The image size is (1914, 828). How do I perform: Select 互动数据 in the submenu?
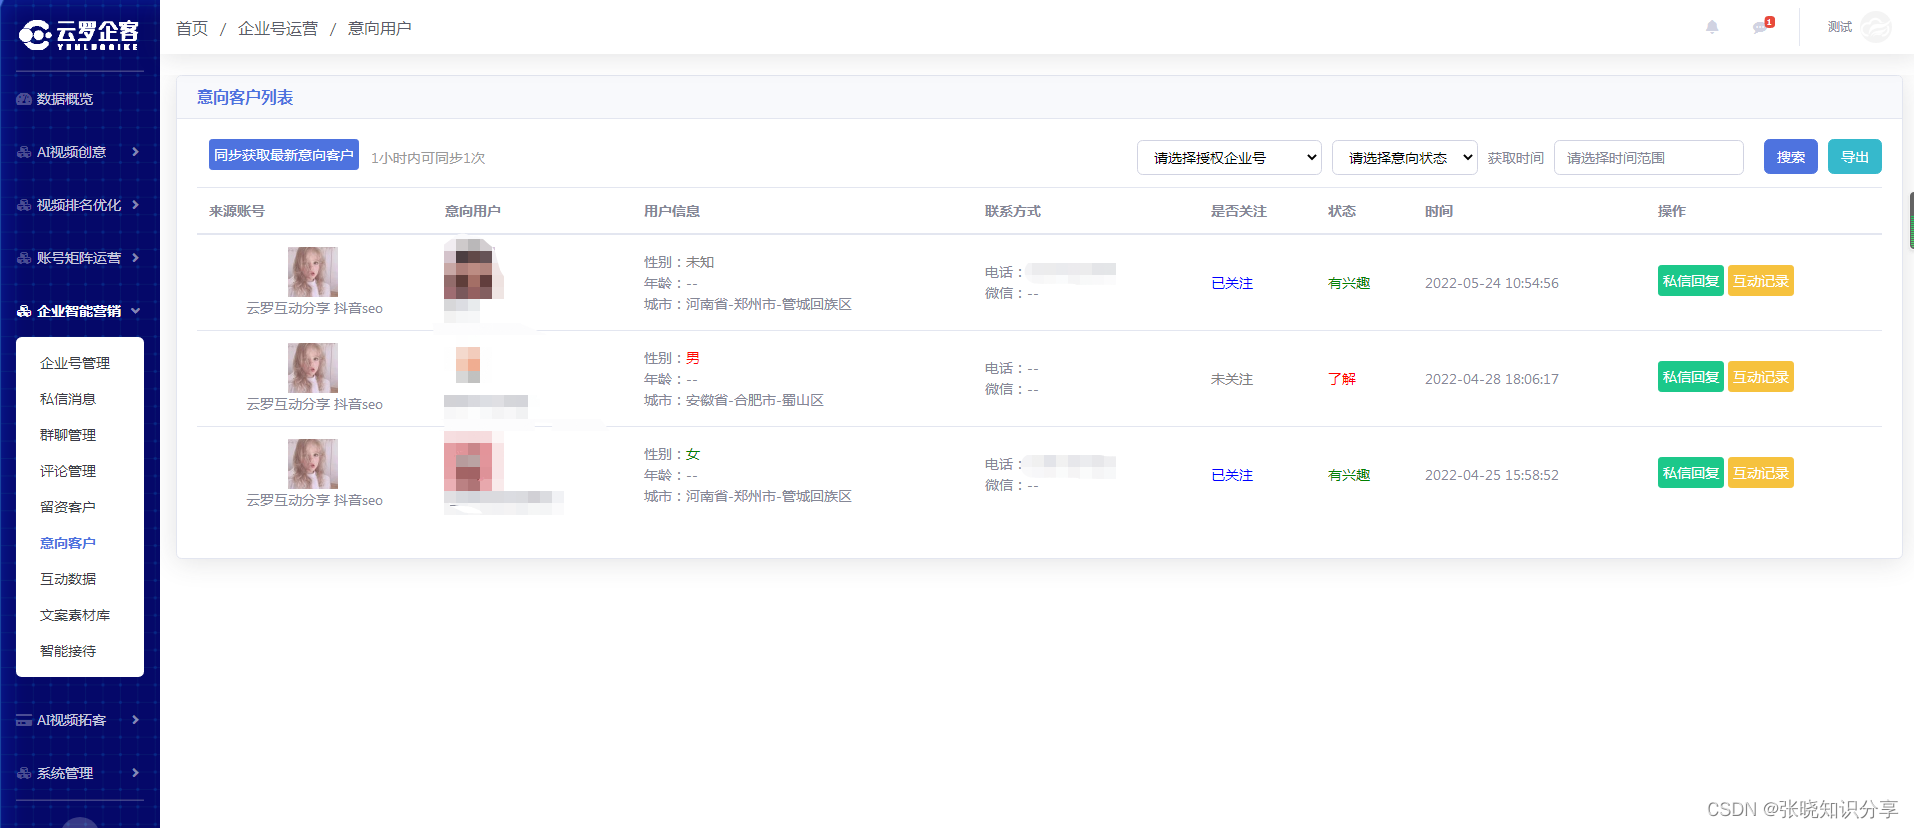click(68, 579)
